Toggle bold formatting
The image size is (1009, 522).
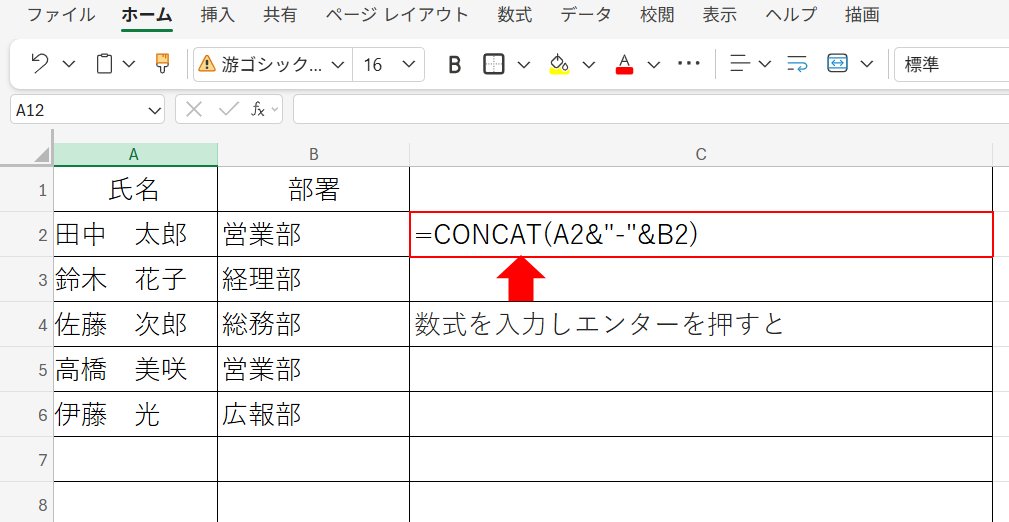[454, 64]
